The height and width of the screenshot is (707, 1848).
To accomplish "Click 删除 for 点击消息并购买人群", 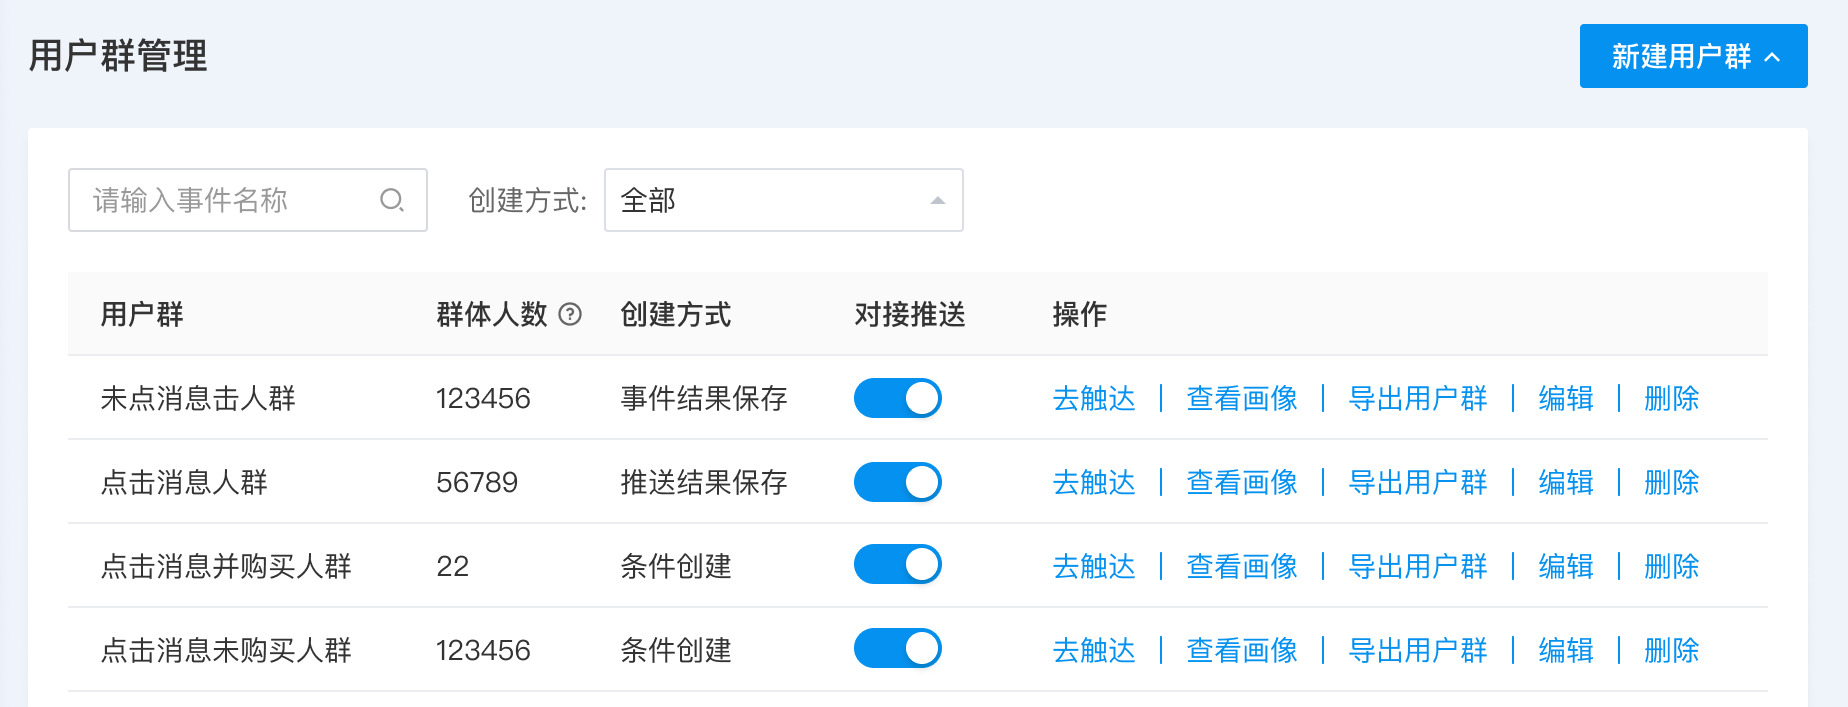I will click(x=1672, y=566).
